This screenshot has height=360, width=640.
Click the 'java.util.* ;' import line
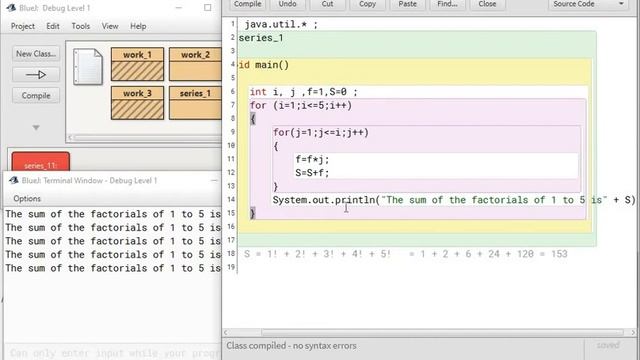click(281, 24)
